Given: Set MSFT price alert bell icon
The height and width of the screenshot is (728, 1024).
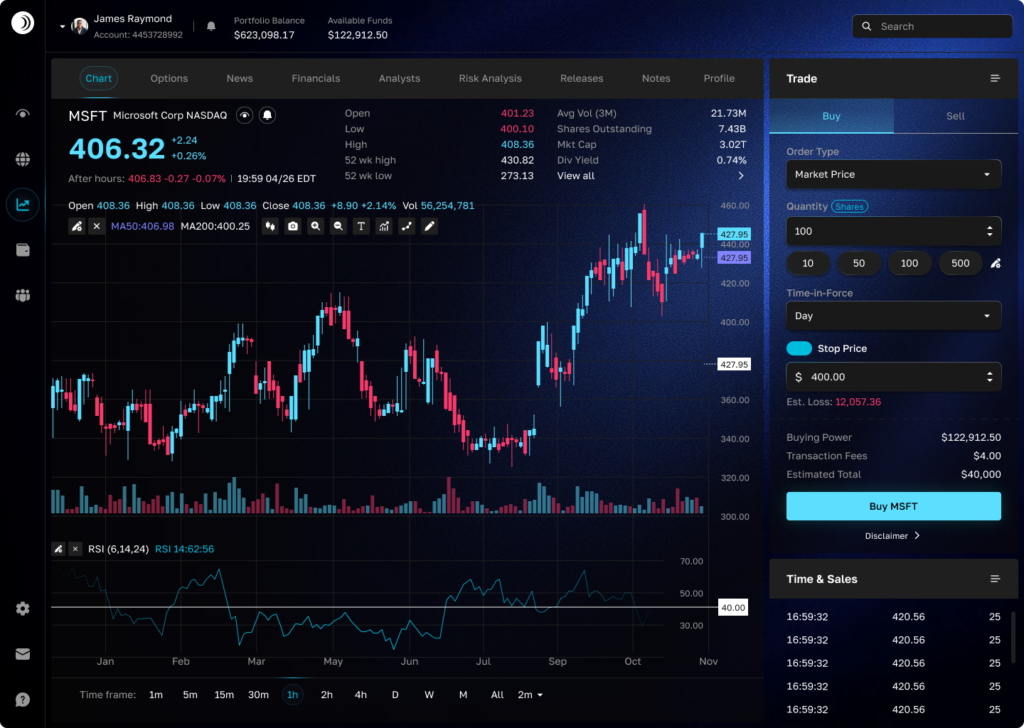Looking at the screenshot, I should [x=267, y=116].
